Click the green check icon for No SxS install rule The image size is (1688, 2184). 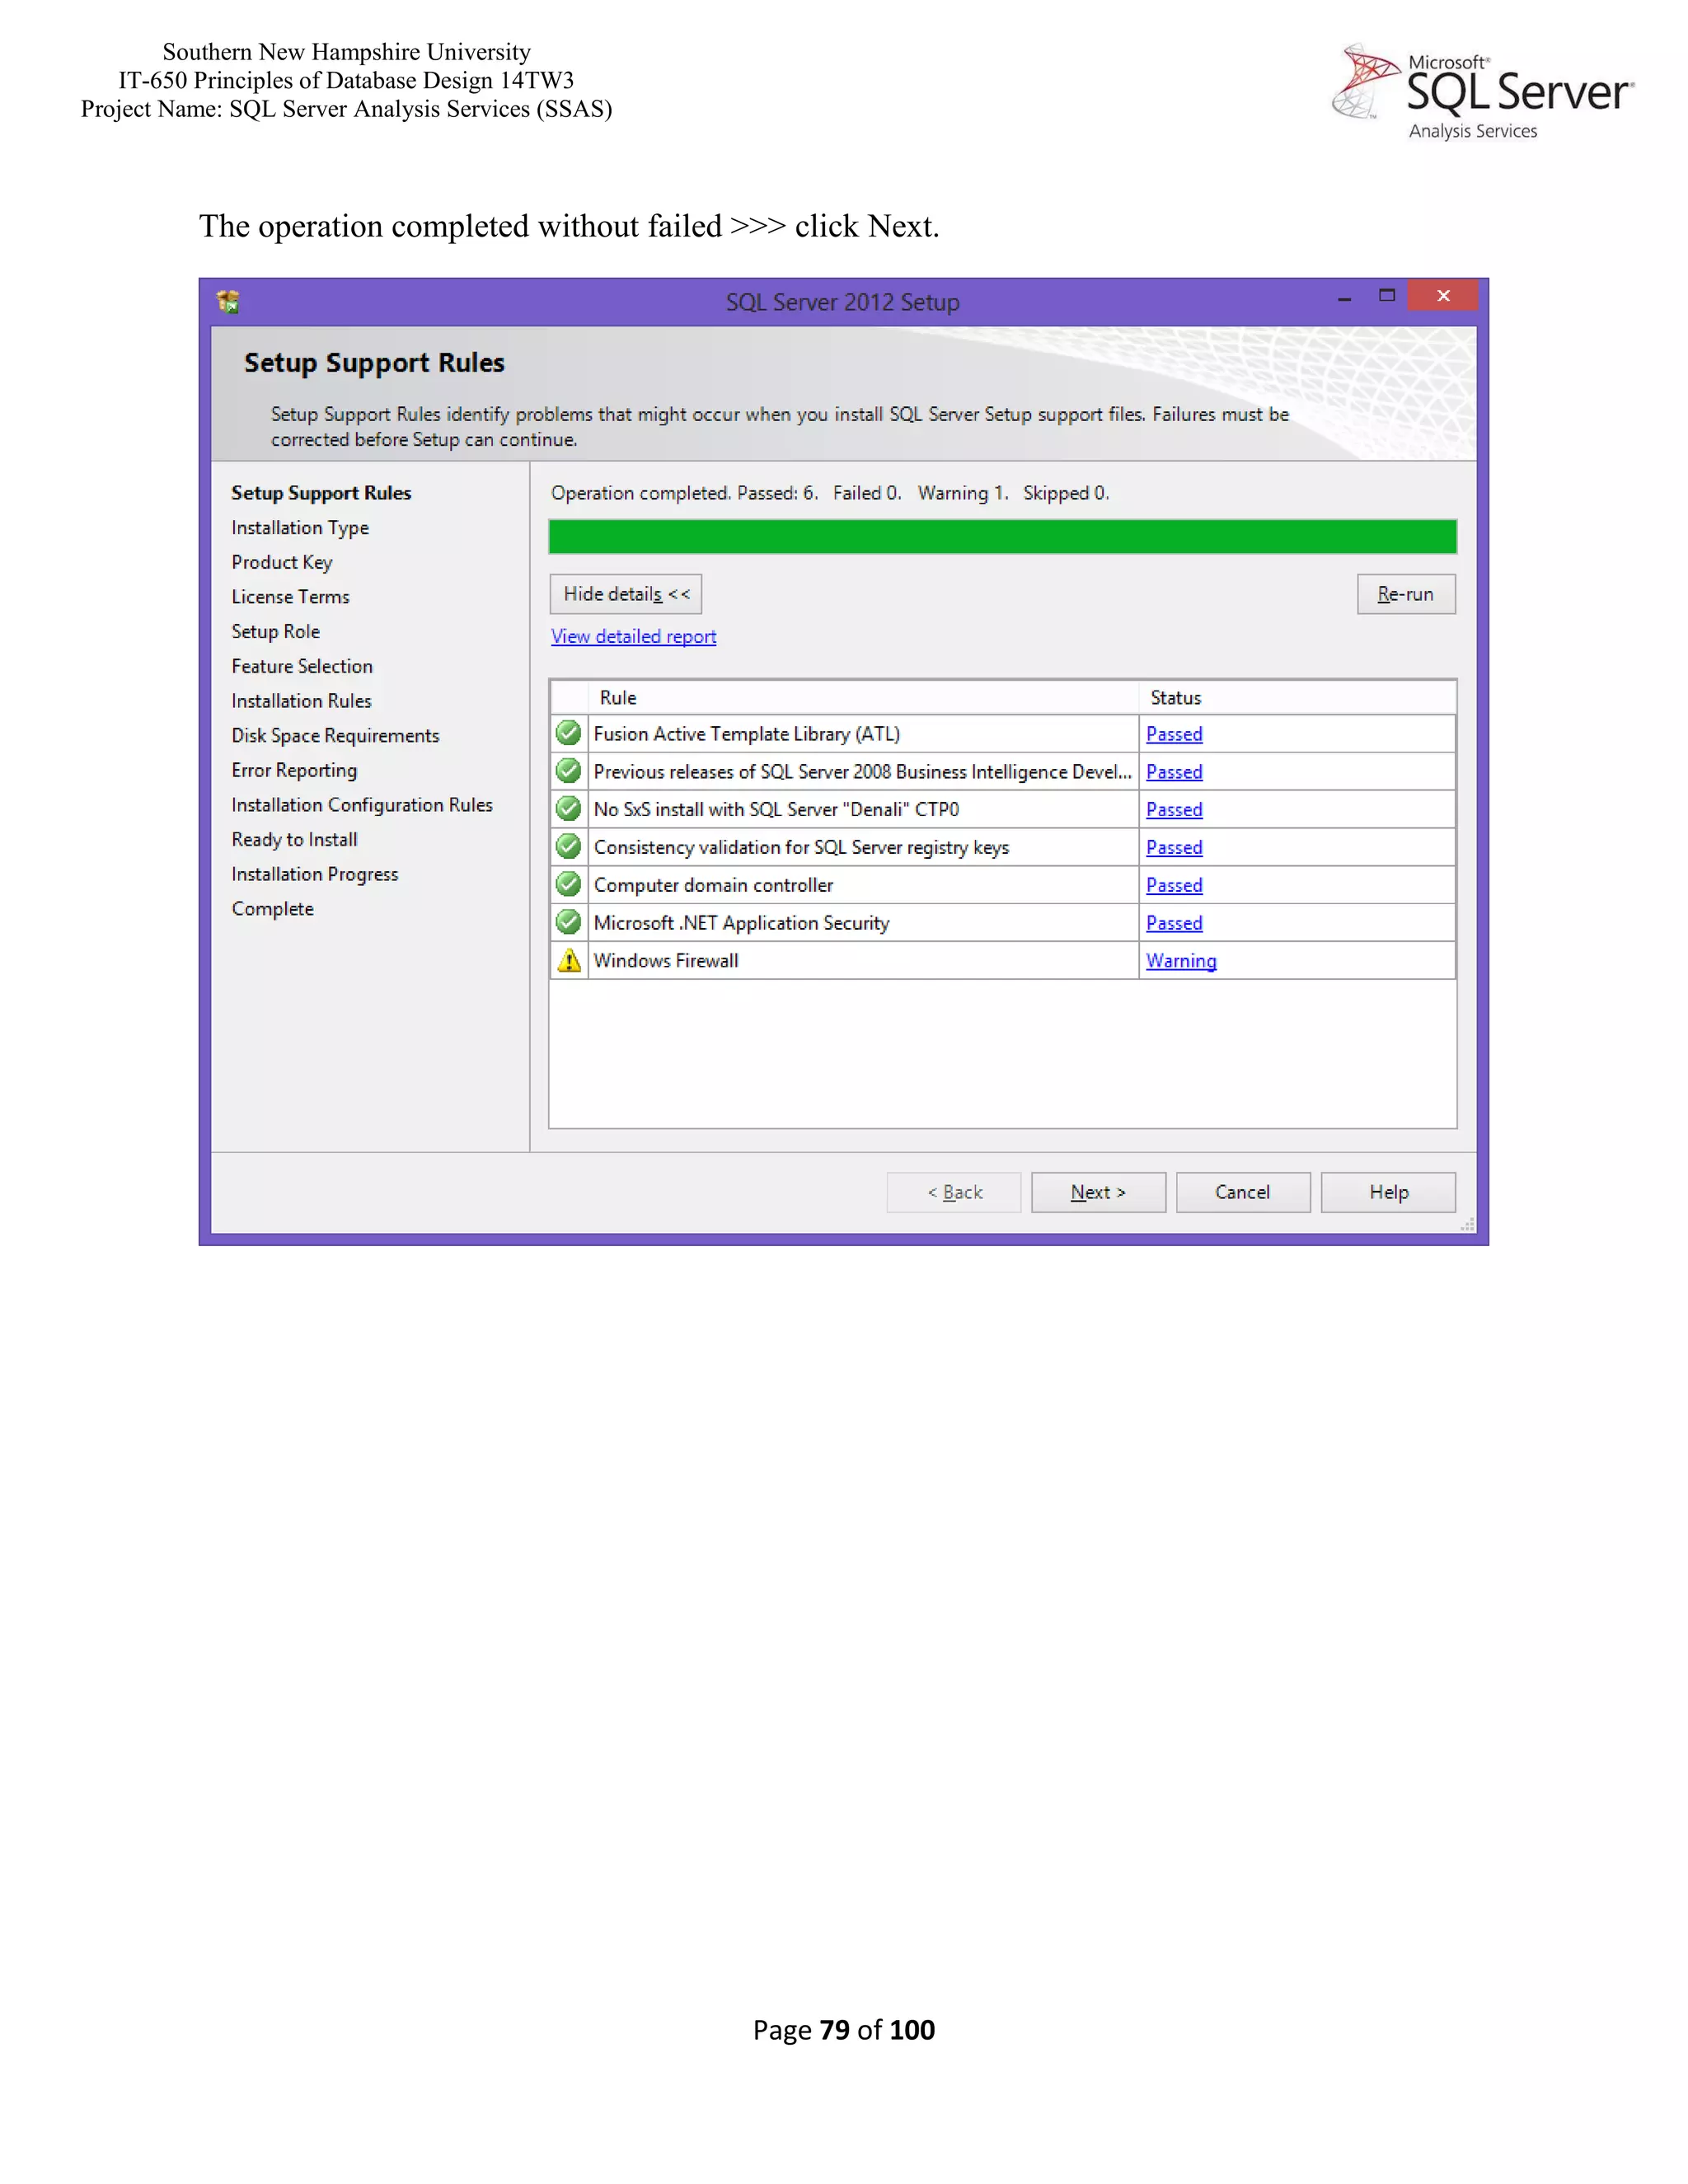pos(568,808)
